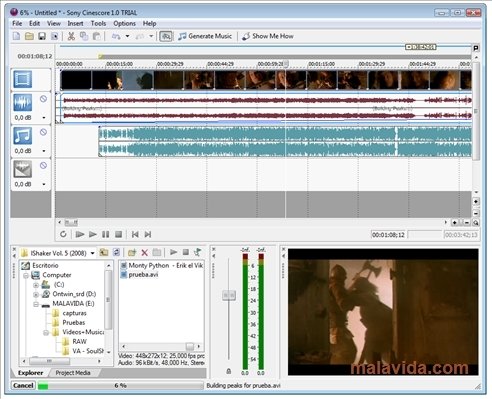Select the Pruebas folder
This screenshot has width=492, height=399.
click(74, 322)
